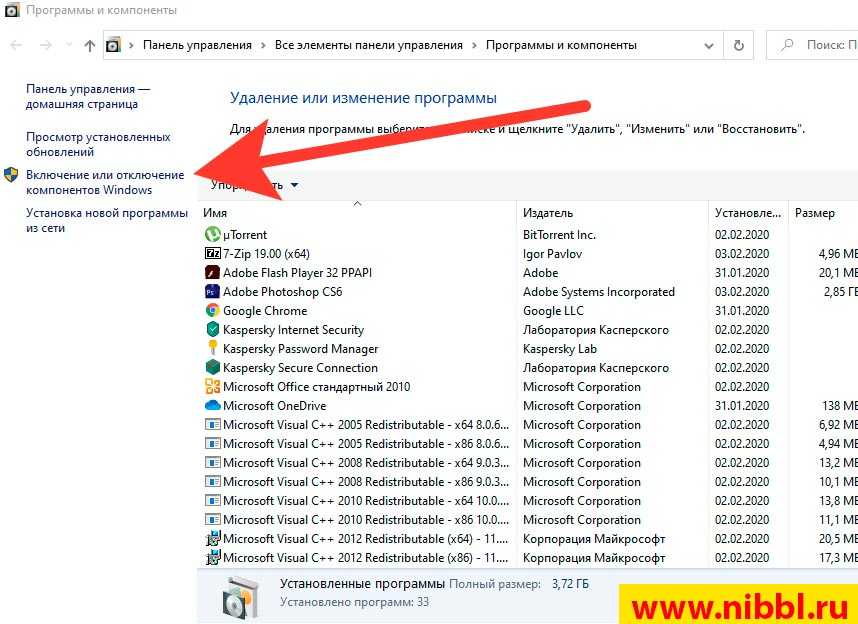The image size is (858, 624).
Task: Expand the address bar history dropdown
Action: [x=709, y=46]
